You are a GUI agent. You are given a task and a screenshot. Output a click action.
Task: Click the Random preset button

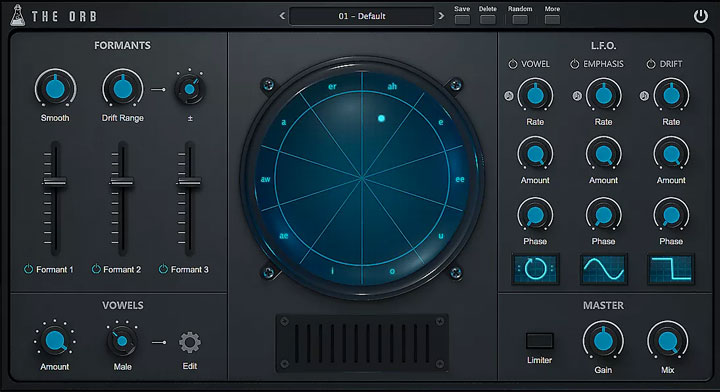pyautogui.click(x=520, y=19)
